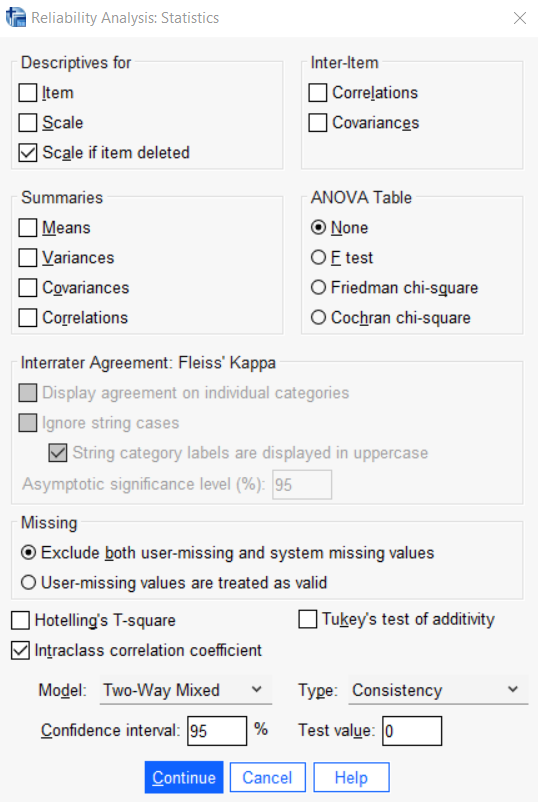Tick the Inter-Item Covariances box
This screenshot has width=538, height=802.
318,123
